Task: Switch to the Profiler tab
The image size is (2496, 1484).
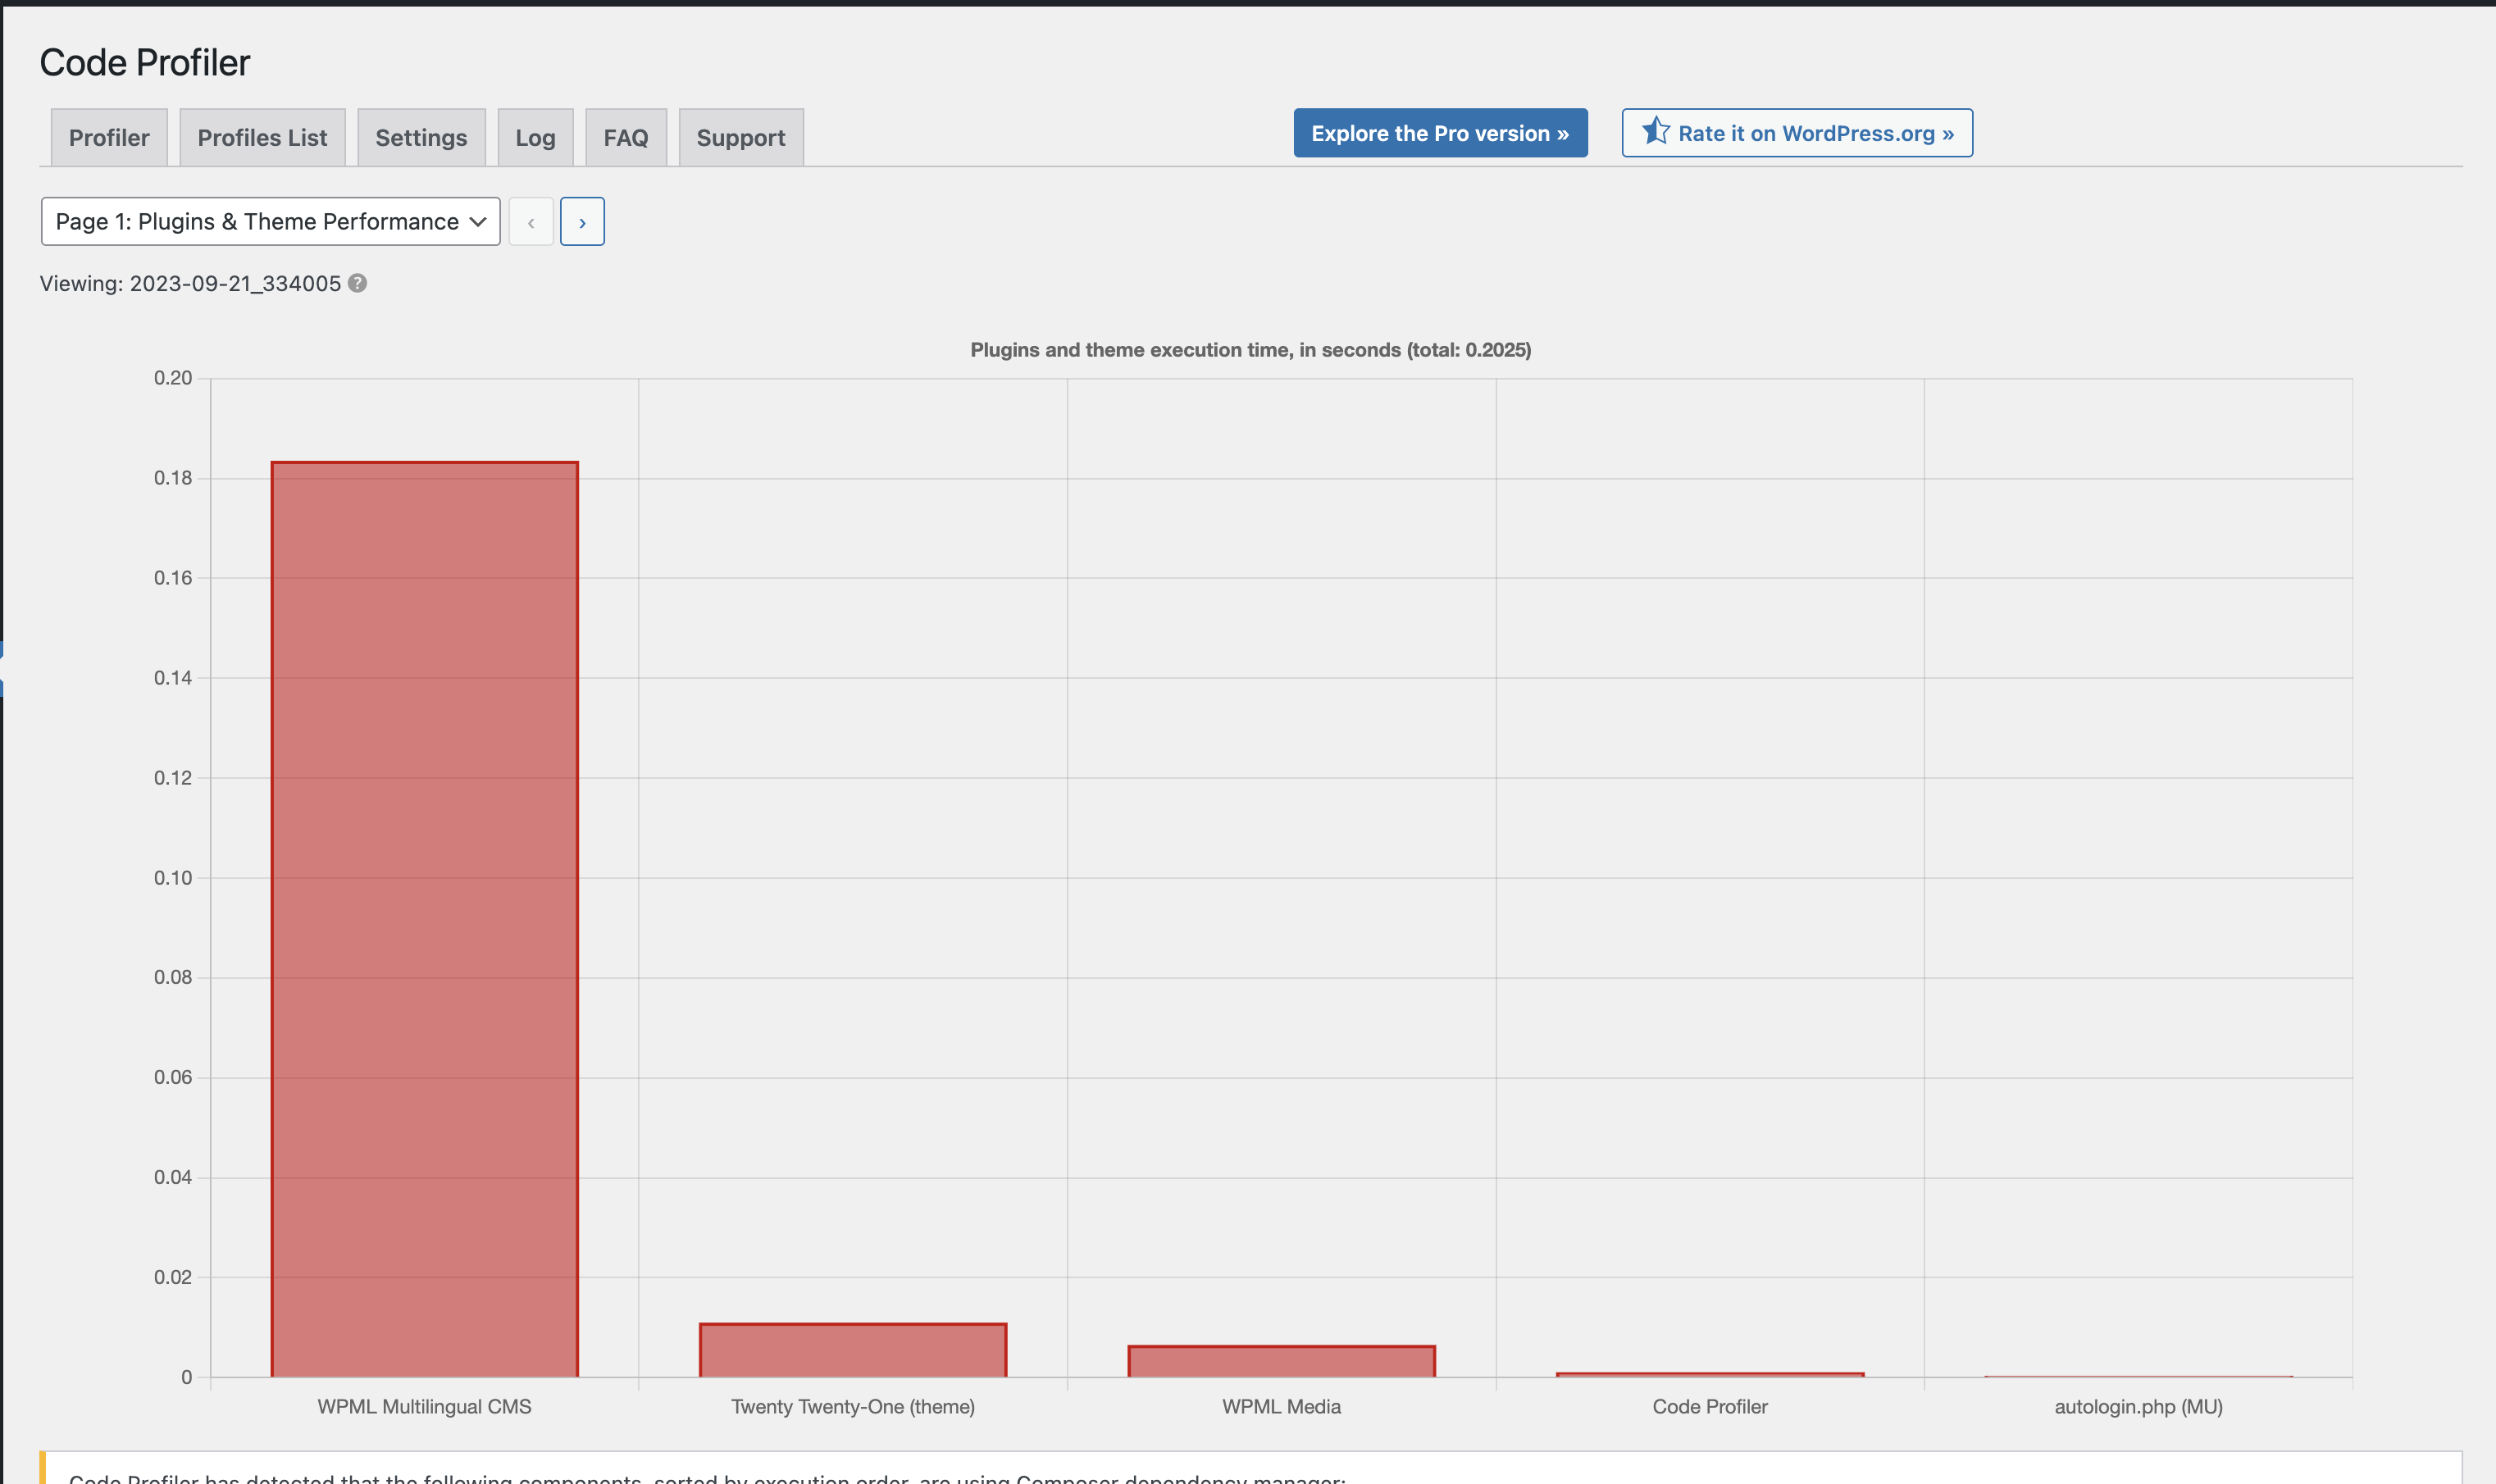Action: [x=108, y=137]
